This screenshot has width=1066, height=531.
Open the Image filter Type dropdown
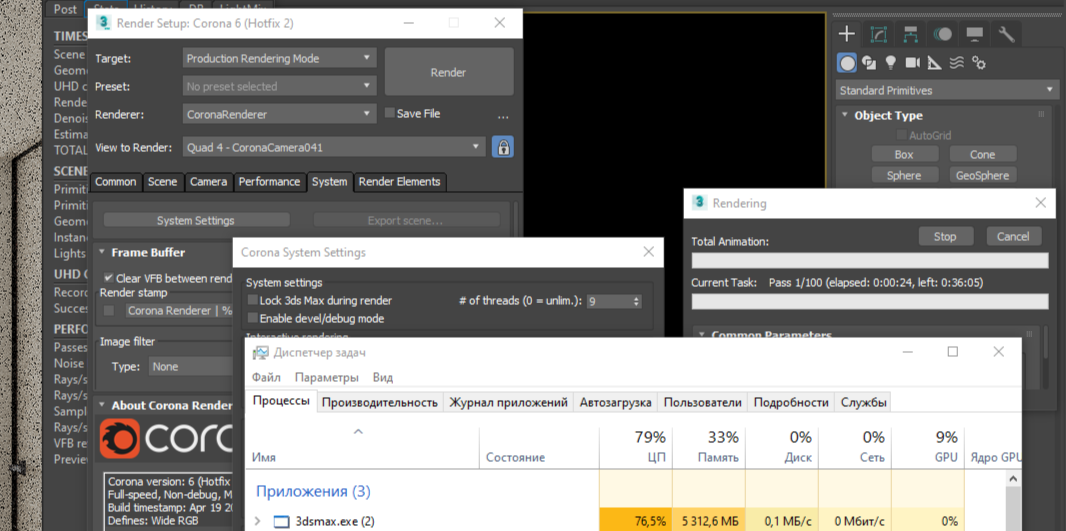point(190,366)
